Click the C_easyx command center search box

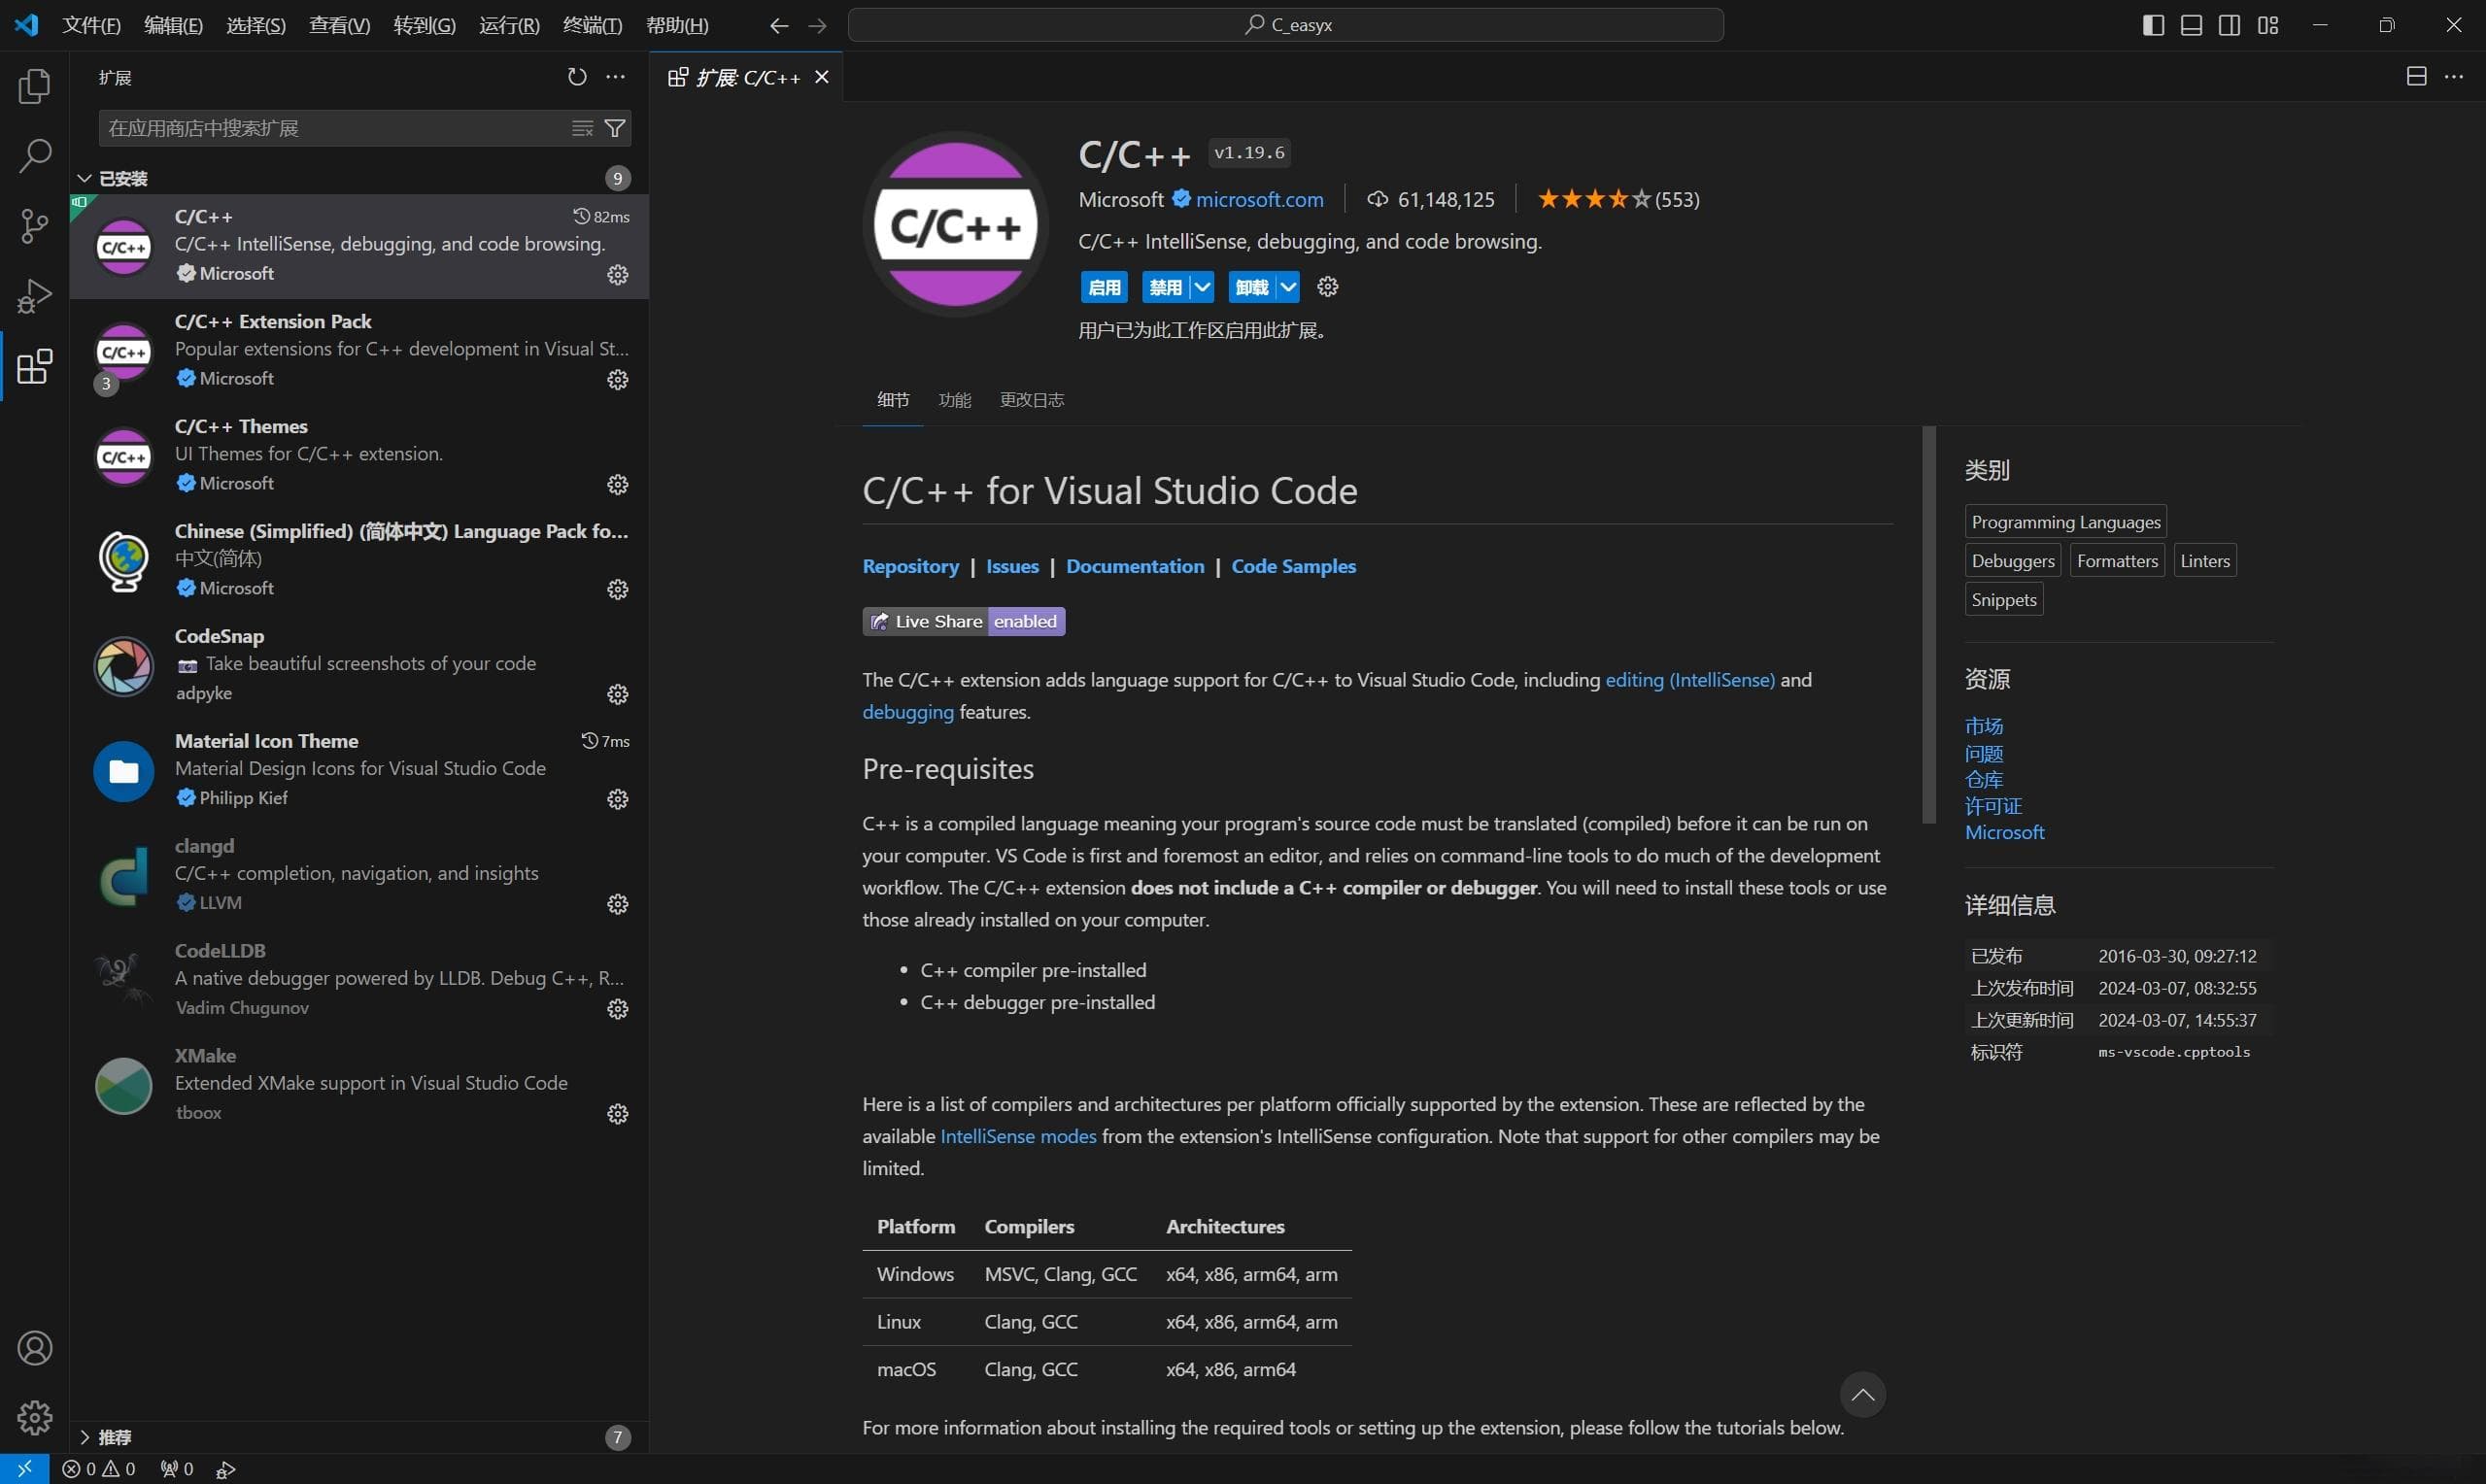(x=1285, y=25)
